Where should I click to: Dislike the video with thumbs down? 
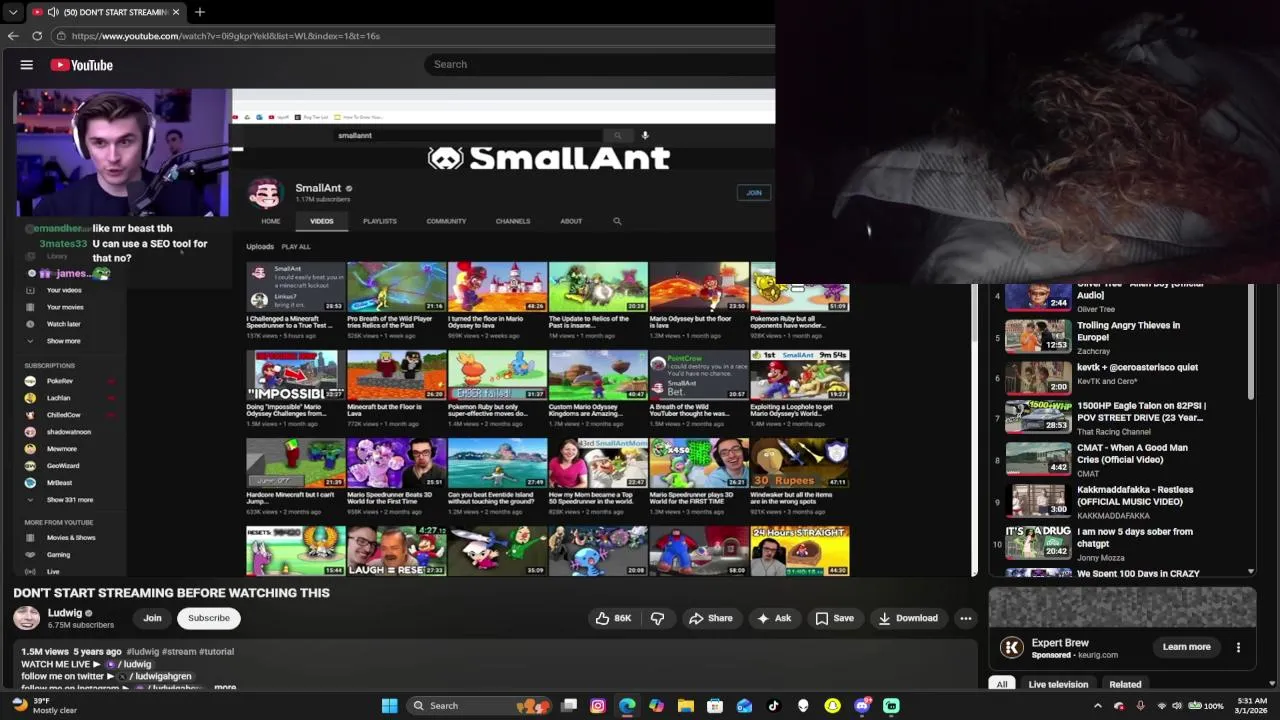(657, 618)
